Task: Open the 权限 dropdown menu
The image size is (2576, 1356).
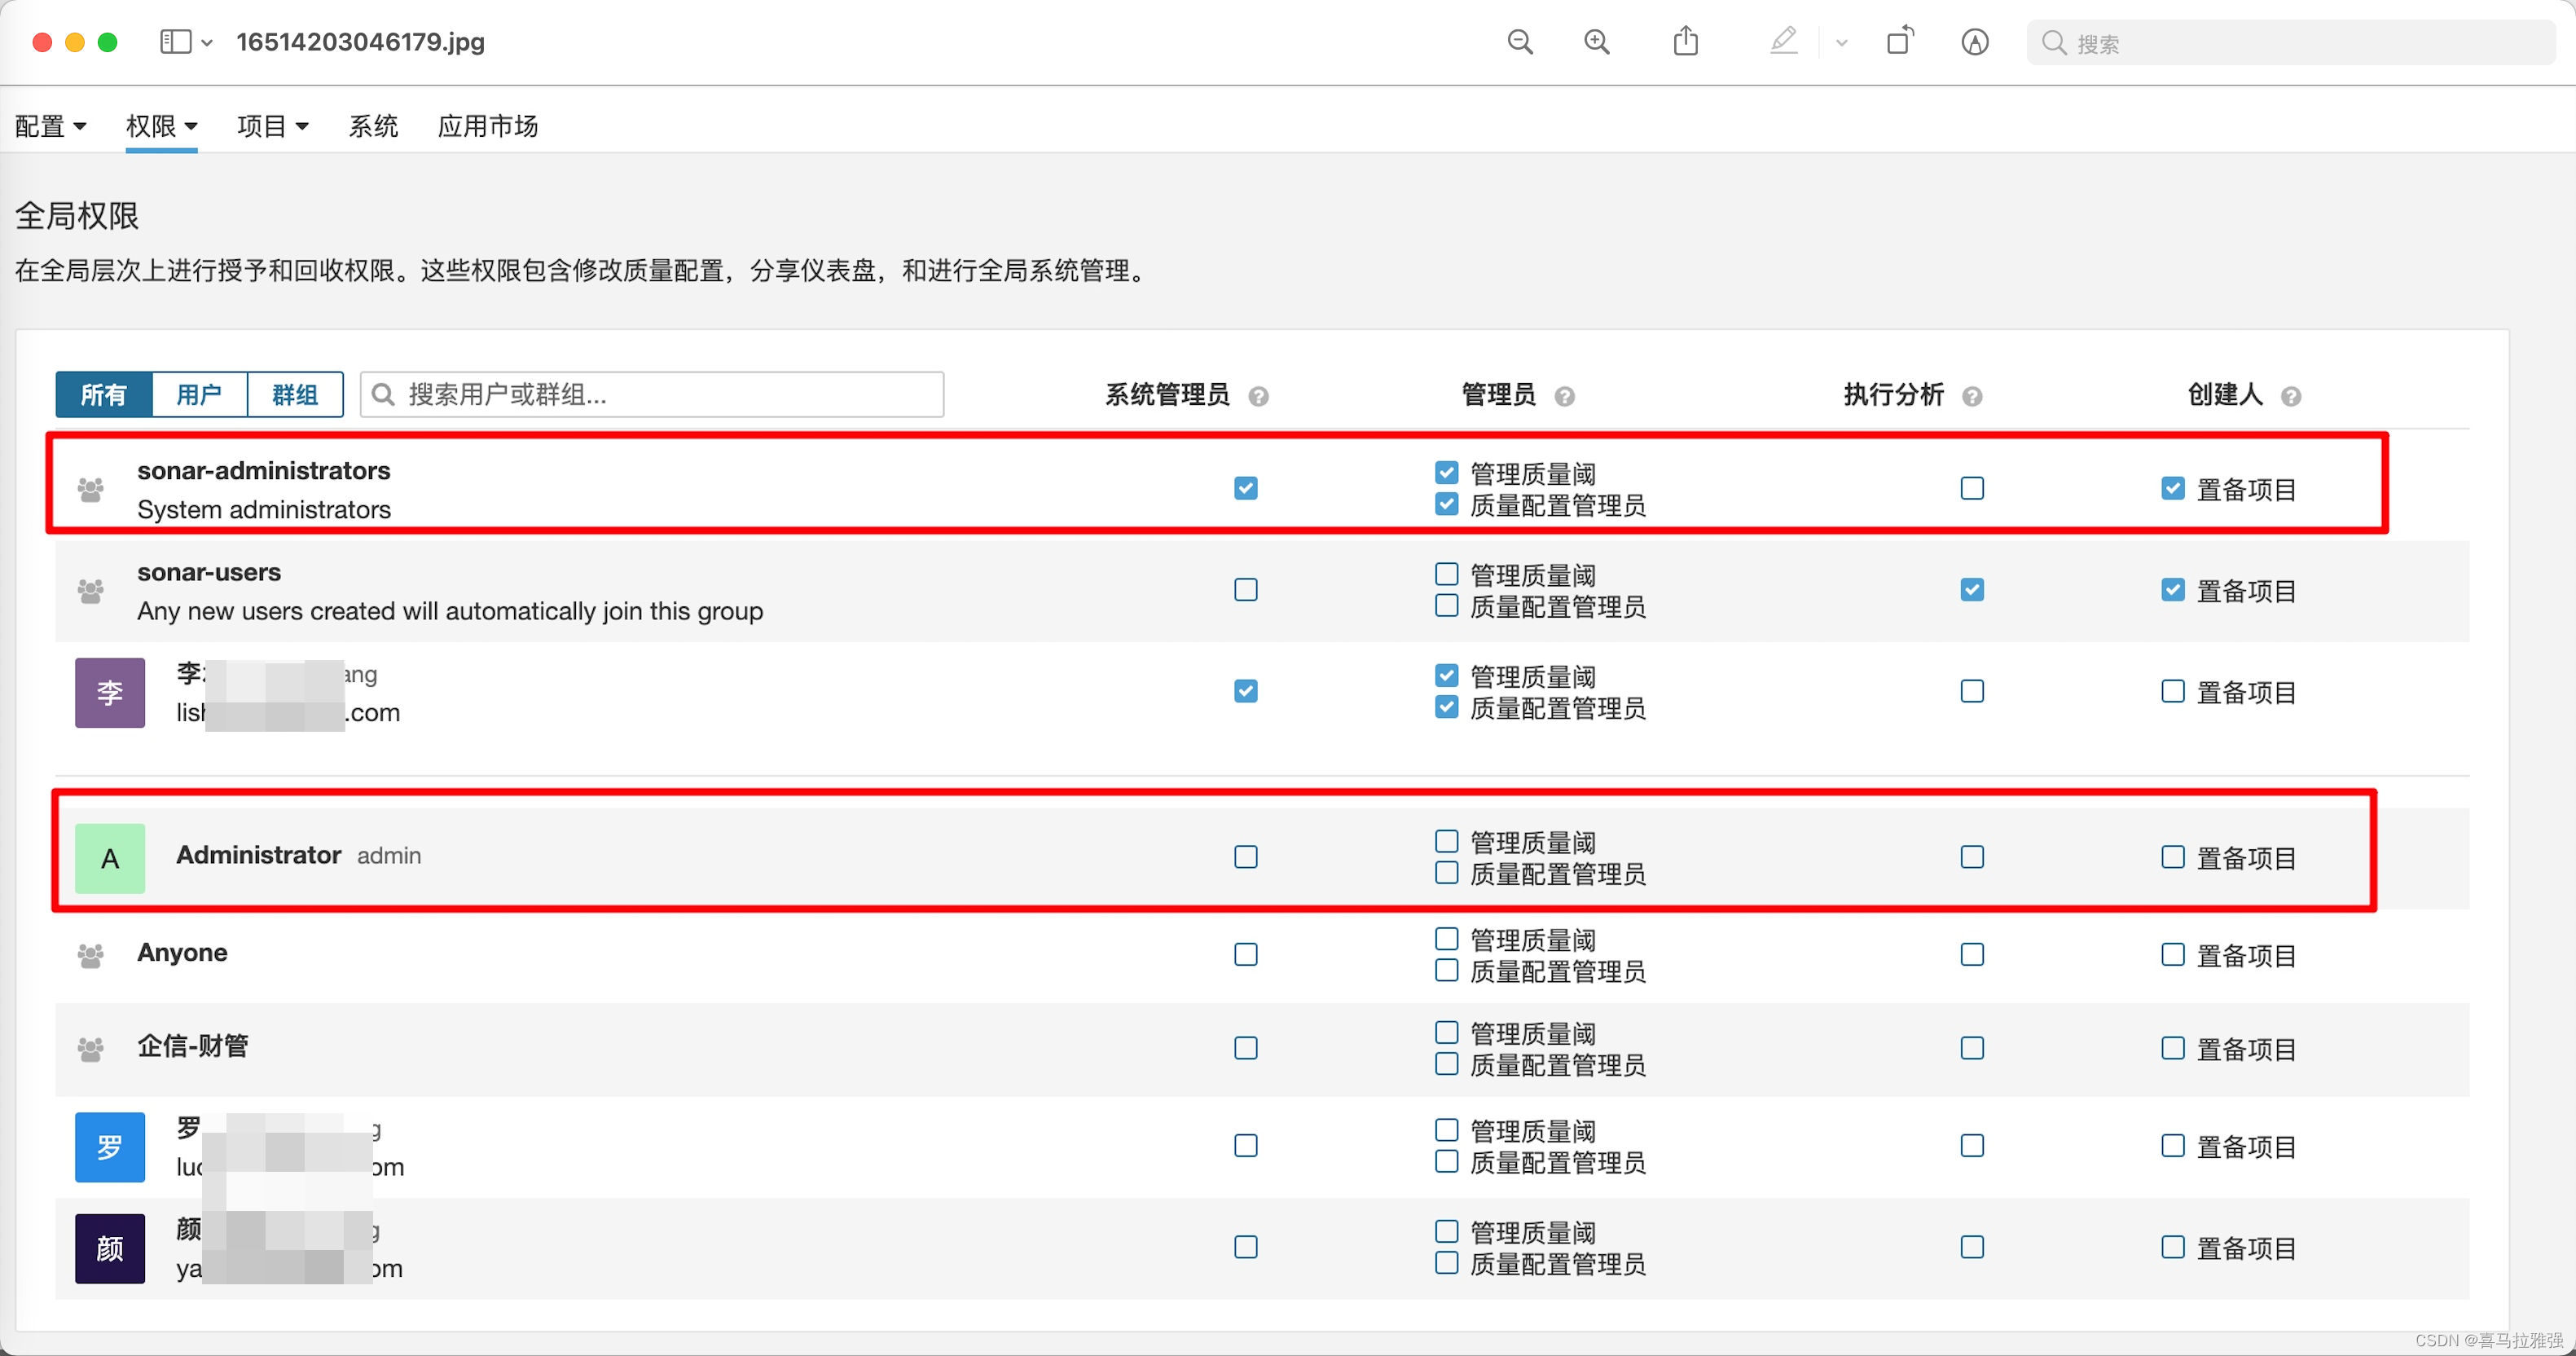Action: tap(162, 126)
